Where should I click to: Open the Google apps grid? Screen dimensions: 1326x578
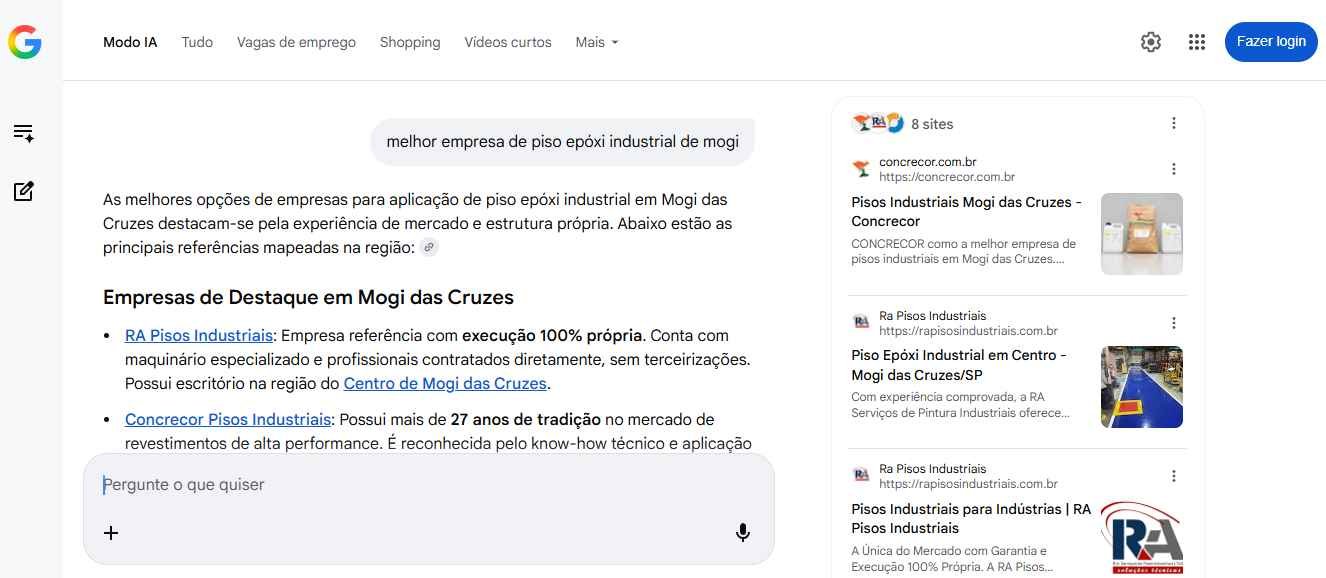click(x=1197, y=42)
